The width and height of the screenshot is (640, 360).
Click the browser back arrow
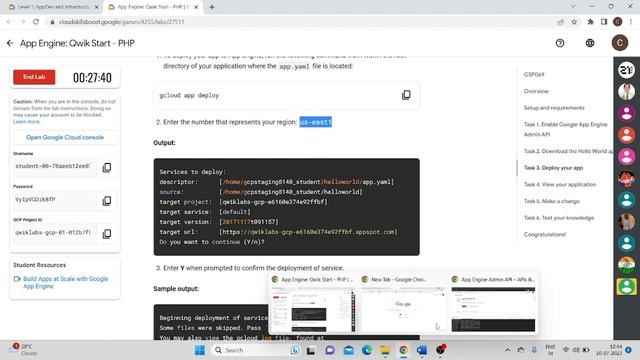(9, 22)
